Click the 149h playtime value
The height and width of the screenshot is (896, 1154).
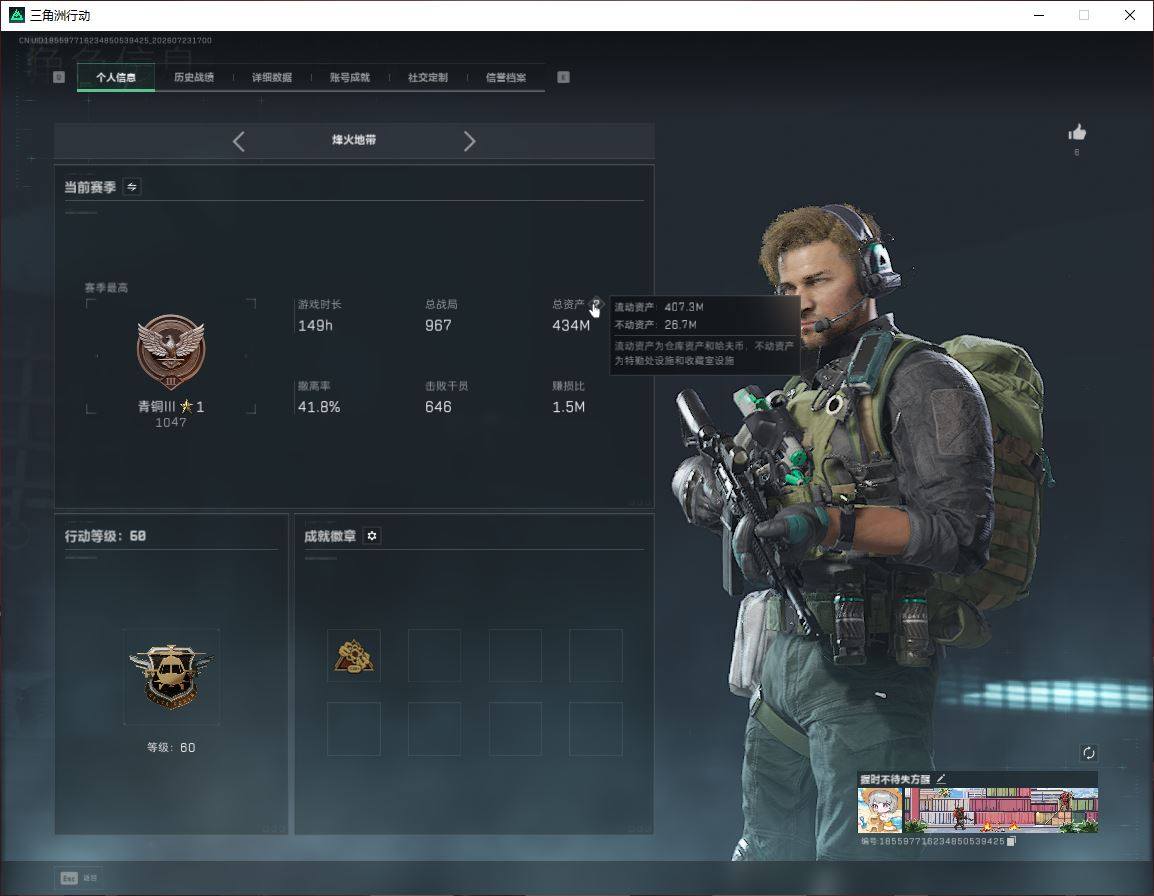point(315,325)
